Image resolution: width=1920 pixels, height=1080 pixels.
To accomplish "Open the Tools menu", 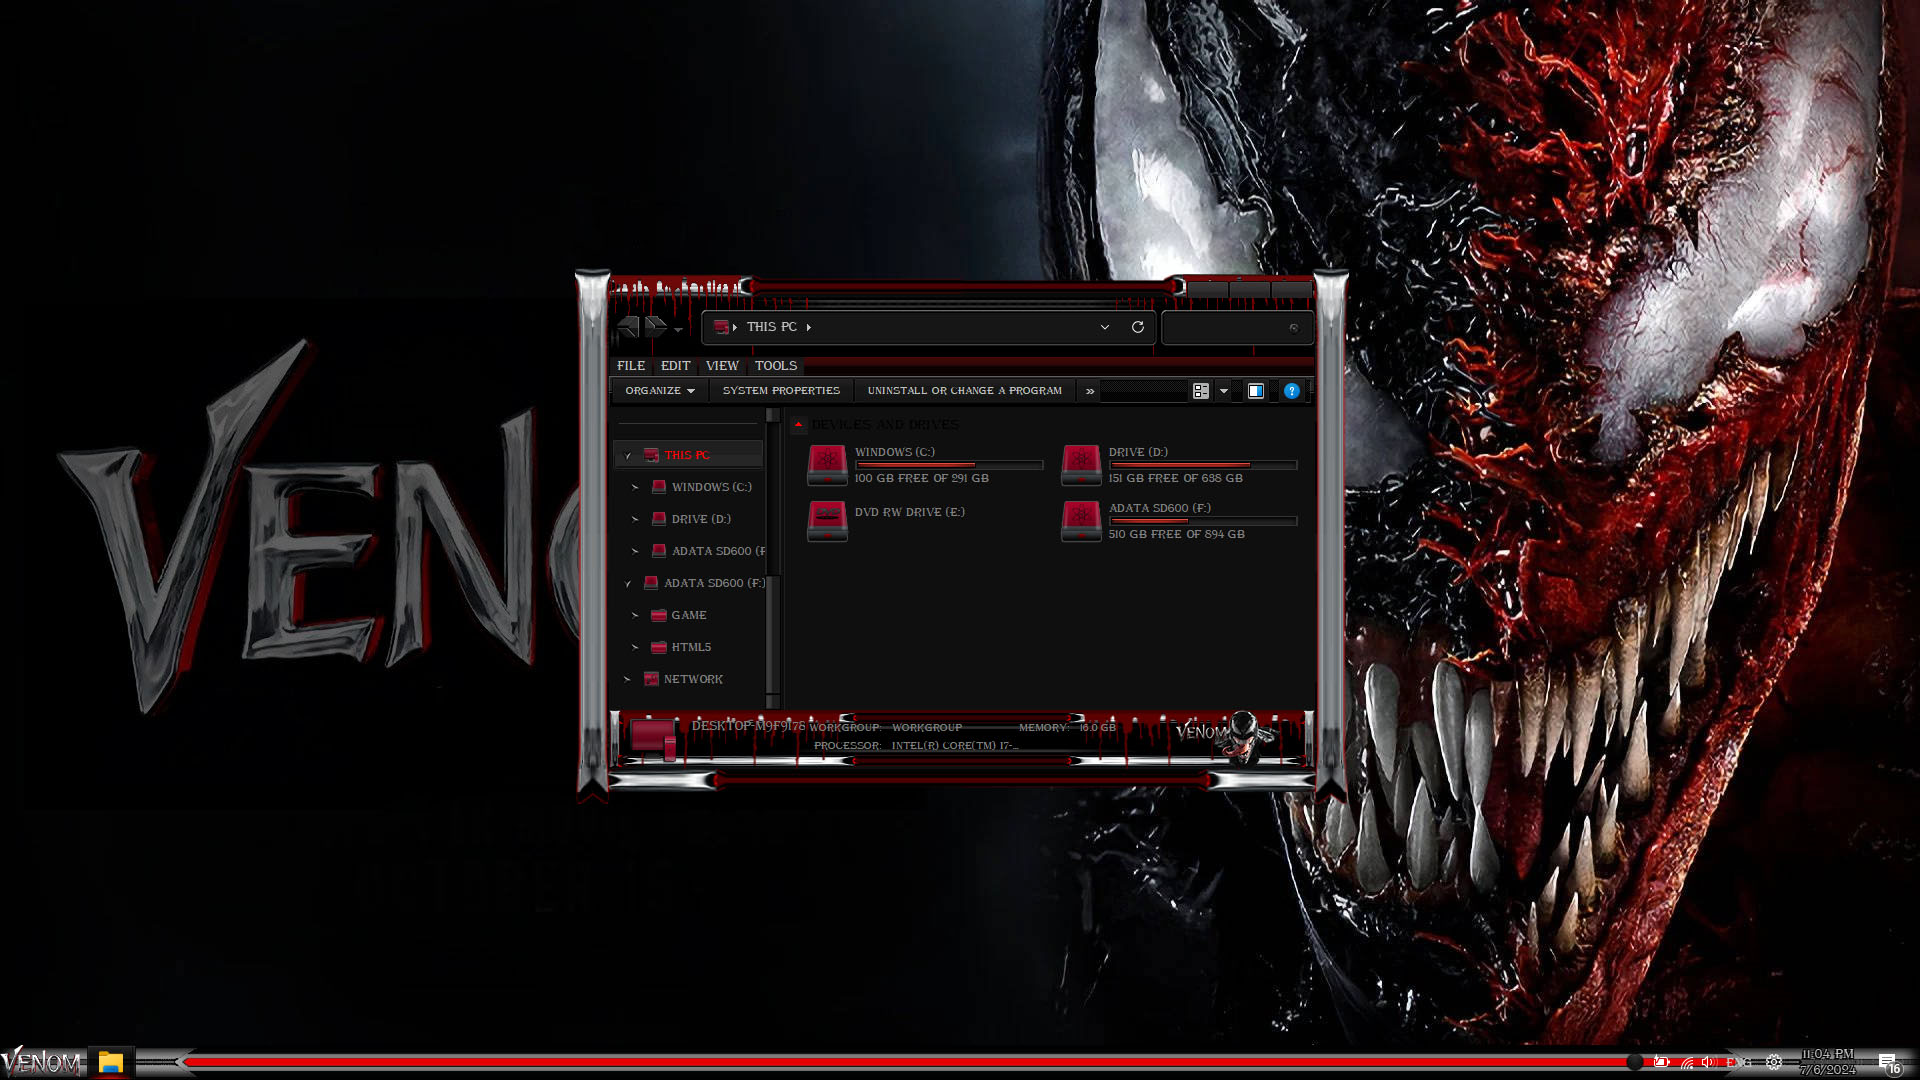I will pos(775,366).
